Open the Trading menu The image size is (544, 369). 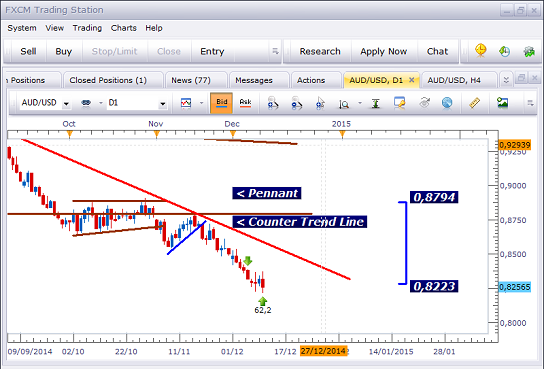click(87, 28)
